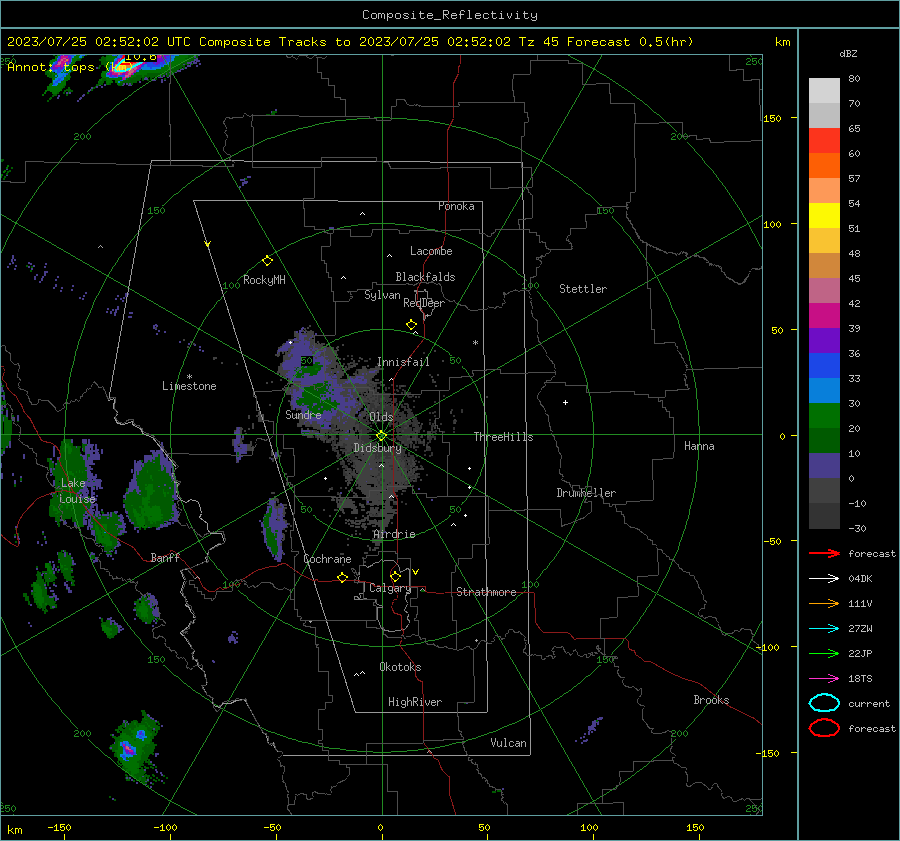900x841 pixels.
Task: Click the large green echo east of Lake Louise
Action: pos(152,490)
